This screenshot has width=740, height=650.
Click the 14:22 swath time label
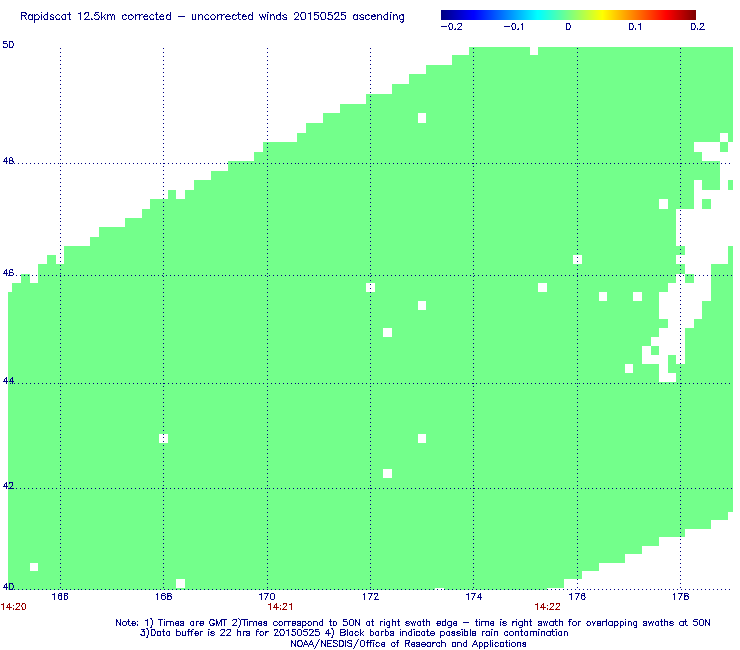(x=547, y=607)
